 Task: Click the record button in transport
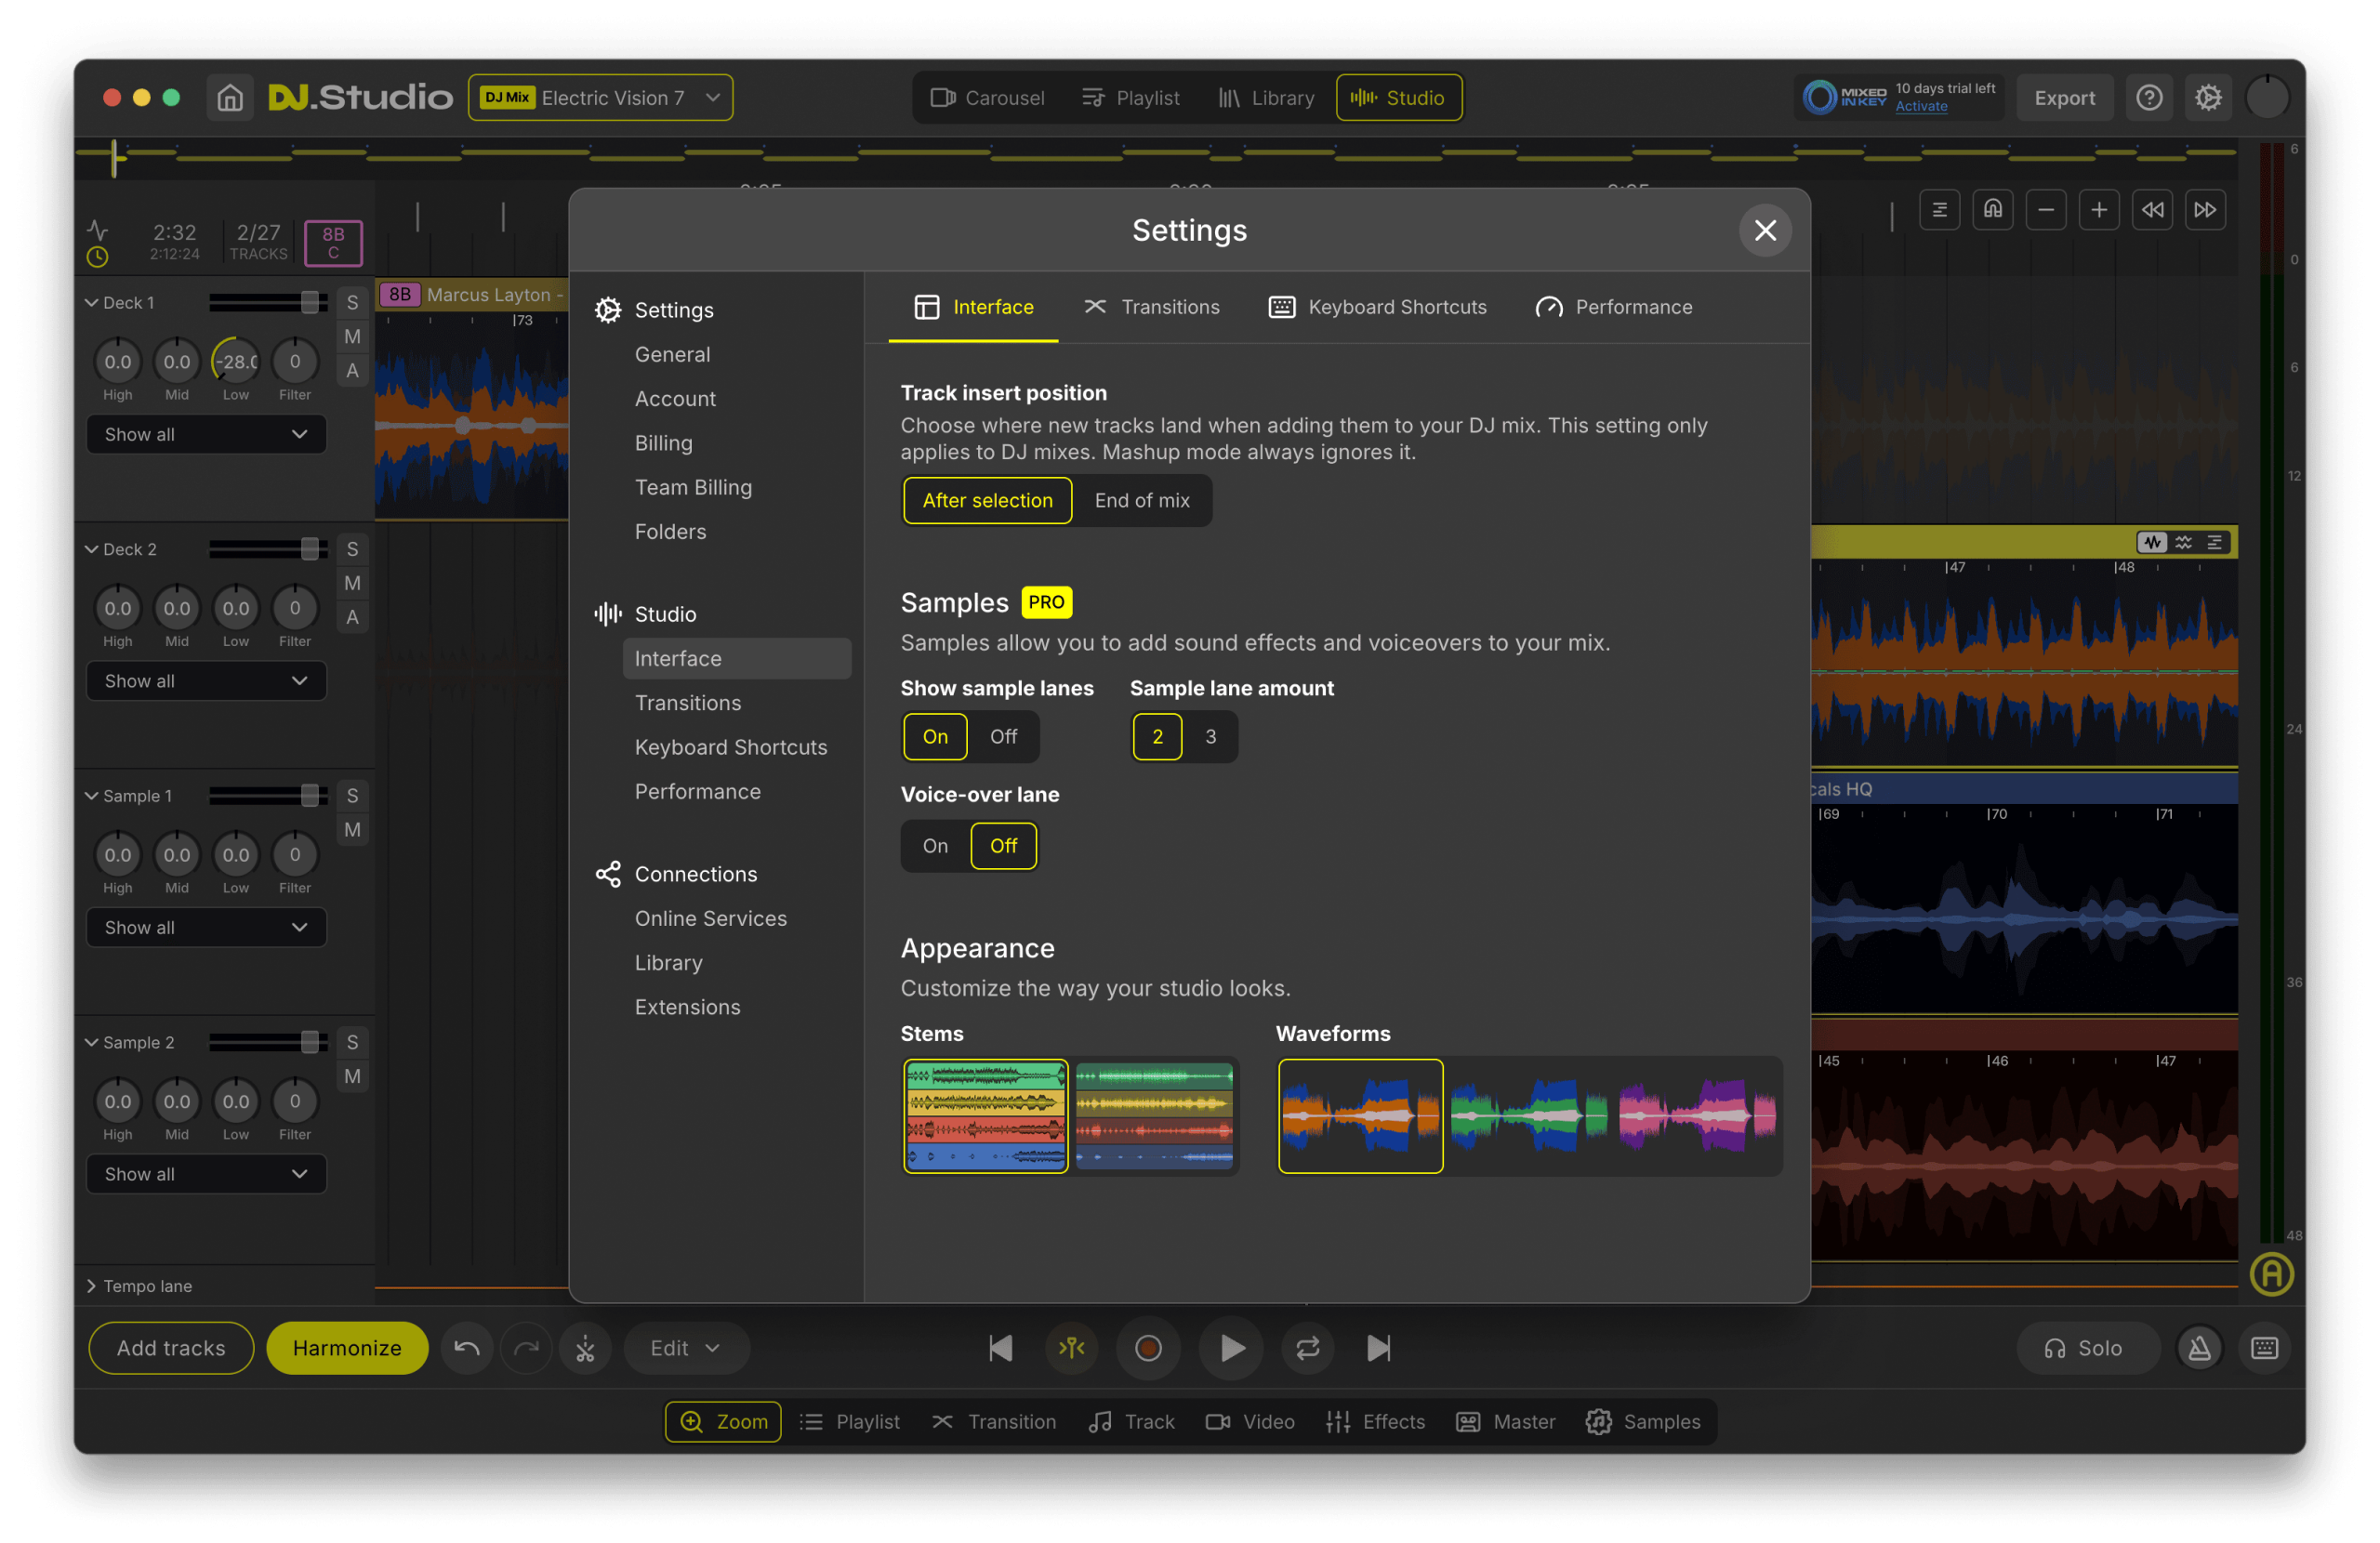pos(1148,1348)
